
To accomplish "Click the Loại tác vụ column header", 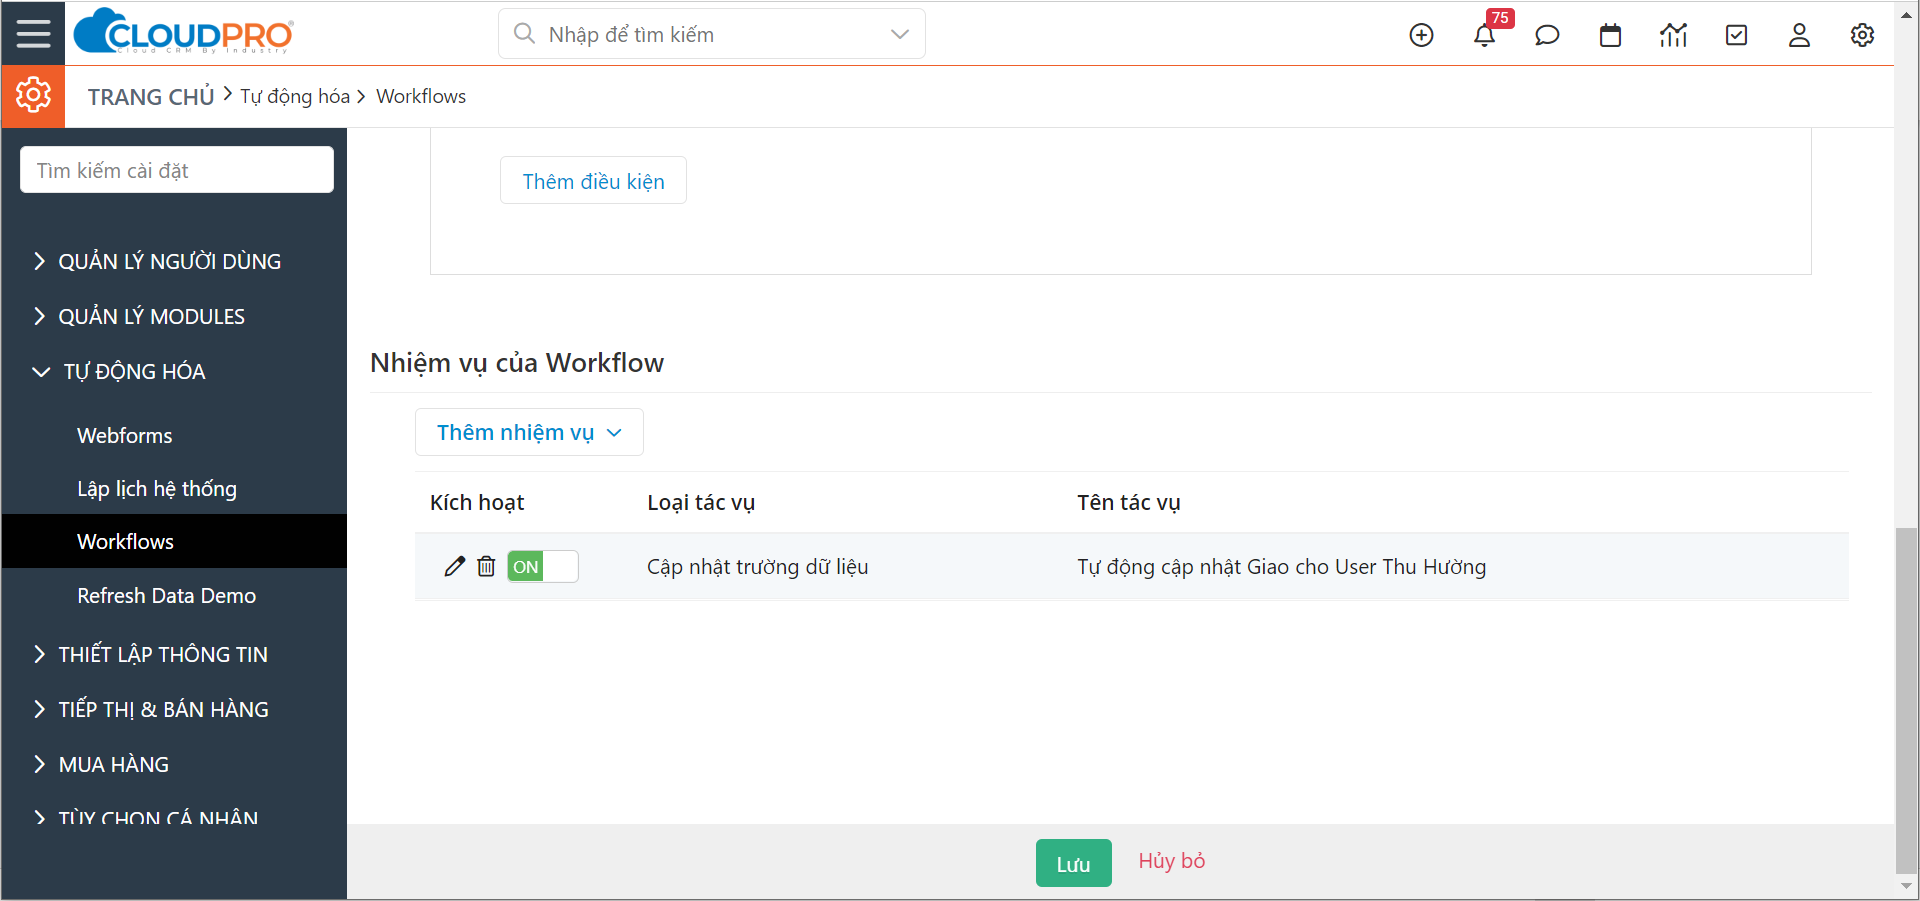I will click(x=701, y=502).
